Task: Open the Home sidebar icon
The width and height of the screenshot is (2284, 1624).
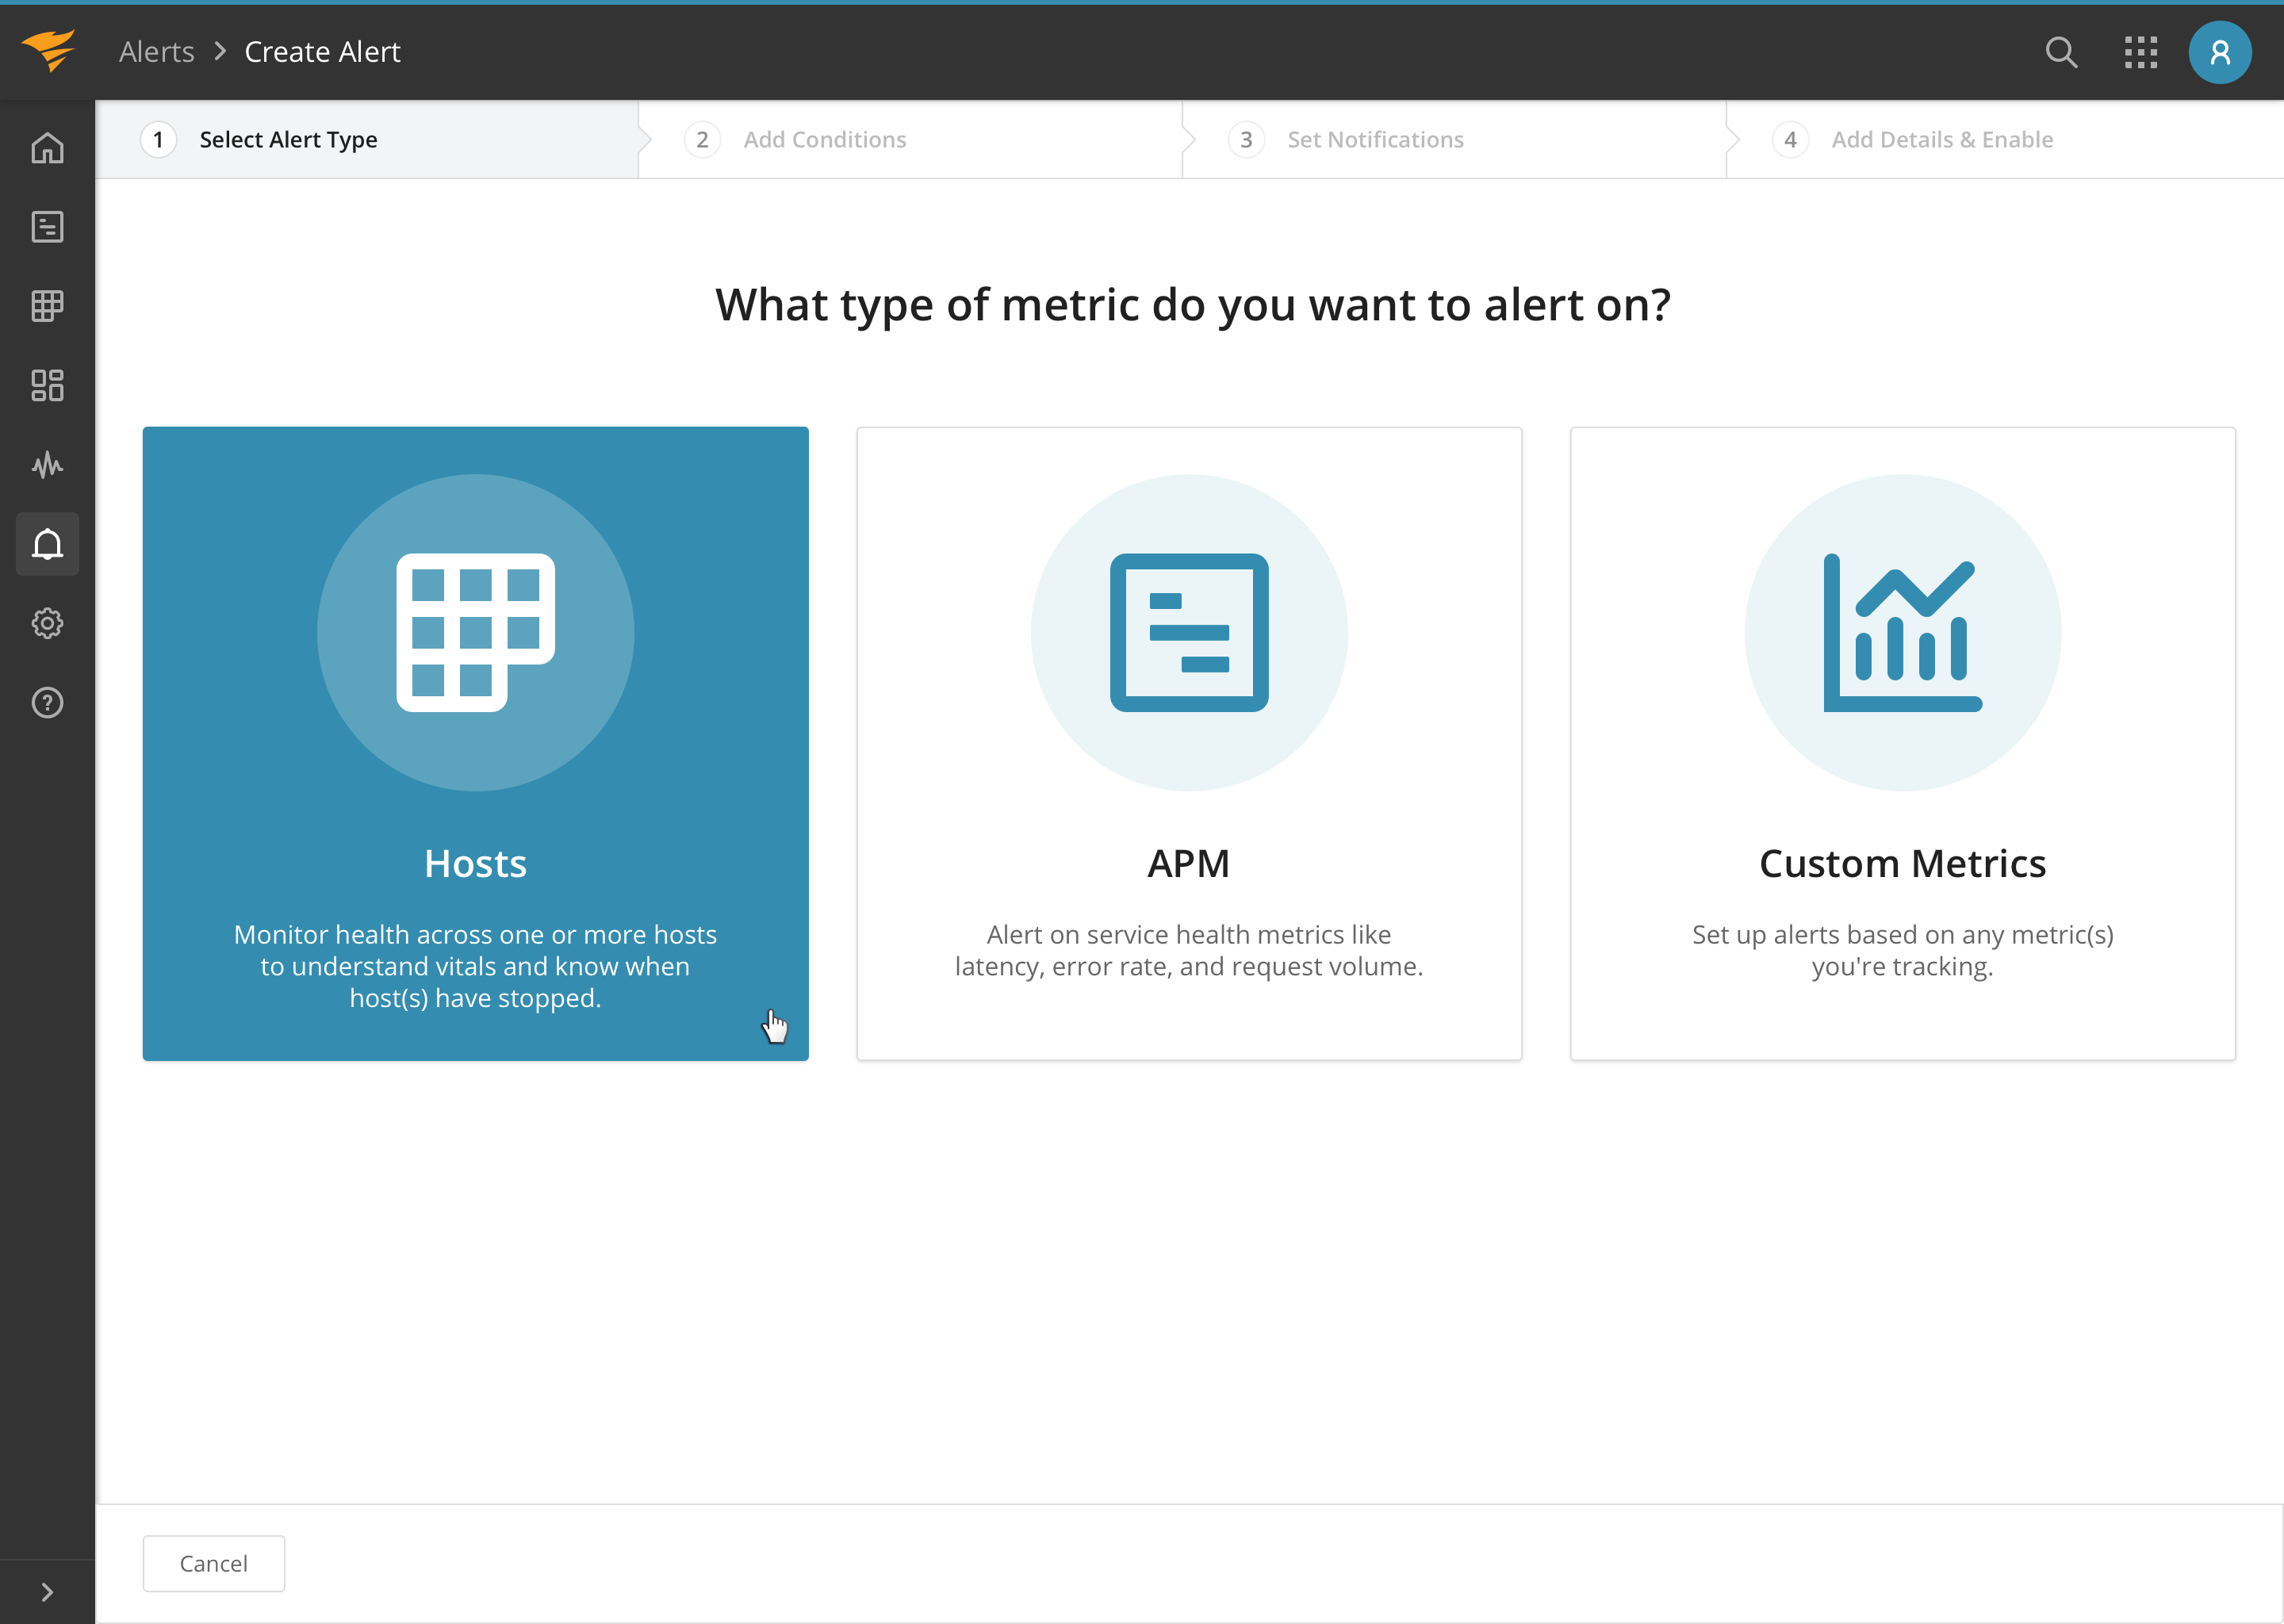Action: [47, 148]
